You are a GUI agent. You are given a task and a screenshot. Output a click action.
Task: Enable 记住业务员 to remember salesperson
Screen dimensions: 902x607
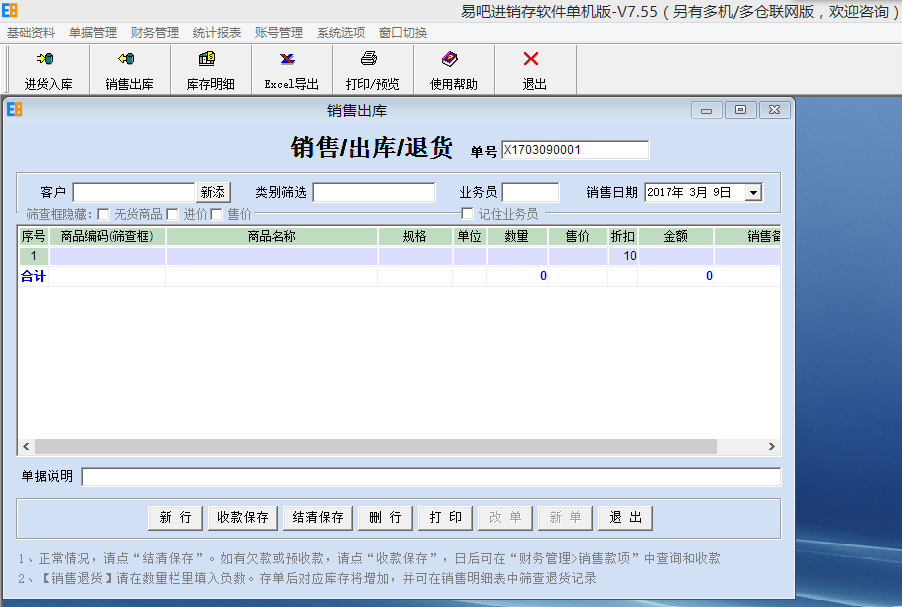(x=466, y=213)
